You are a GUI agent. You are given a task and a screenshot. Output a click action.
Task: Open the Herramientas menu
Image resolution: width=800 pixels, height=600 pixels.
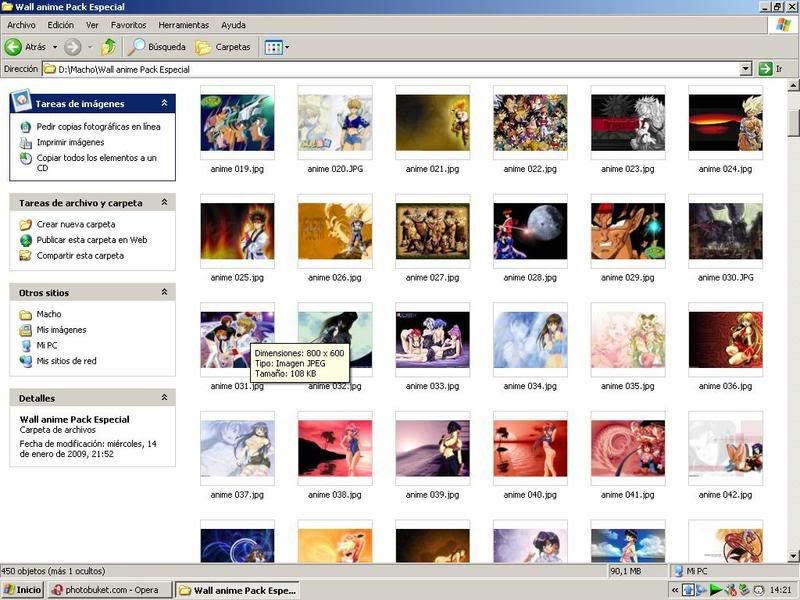pyautogui.click(x=184, y=25)
